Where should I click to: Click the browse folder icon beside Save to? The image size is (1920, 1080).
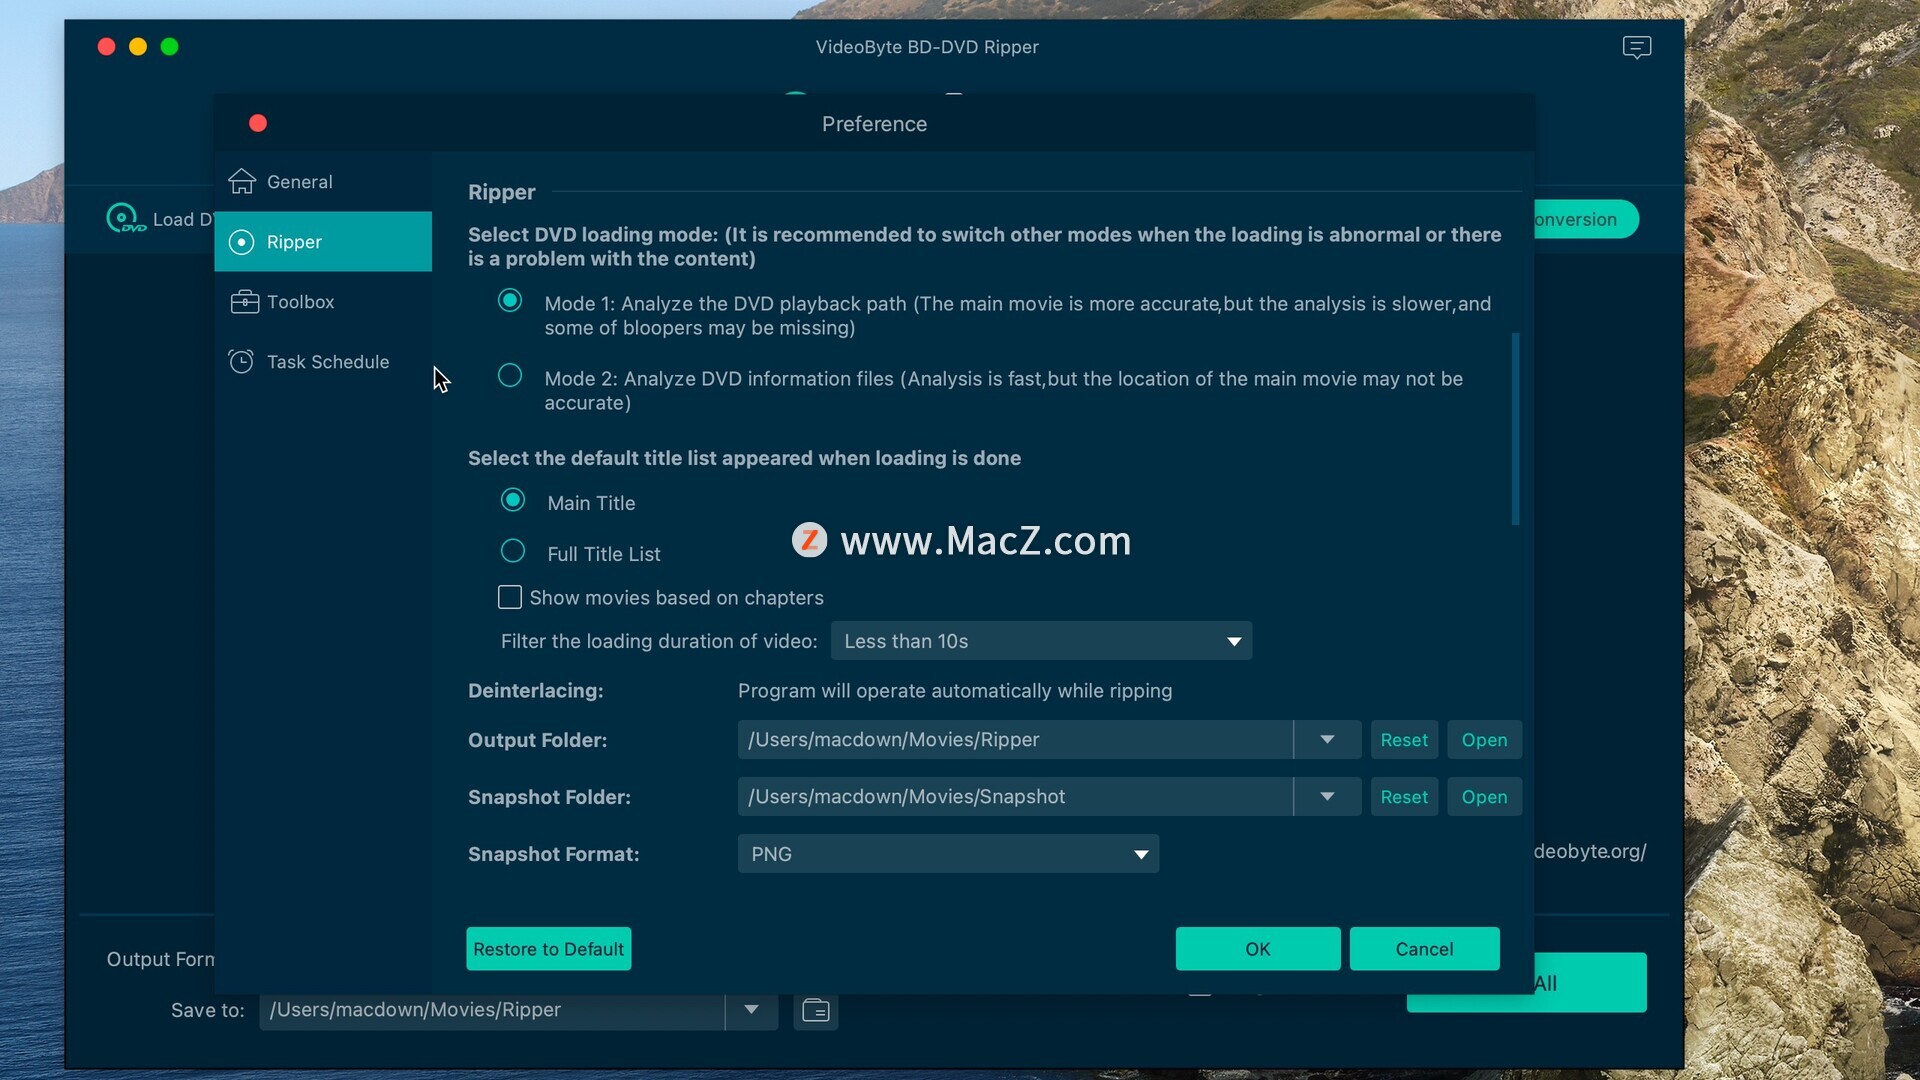816,1011
